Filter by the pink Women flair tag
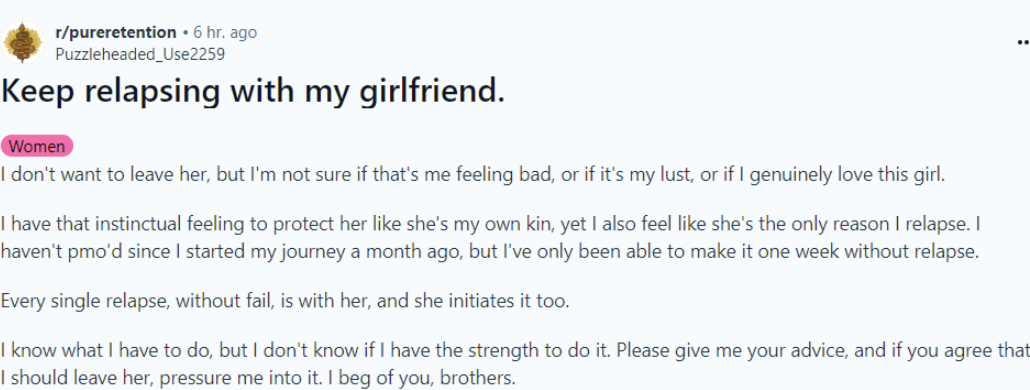Viewport: 1030px width, 390px height. click(x=37, y=146)
